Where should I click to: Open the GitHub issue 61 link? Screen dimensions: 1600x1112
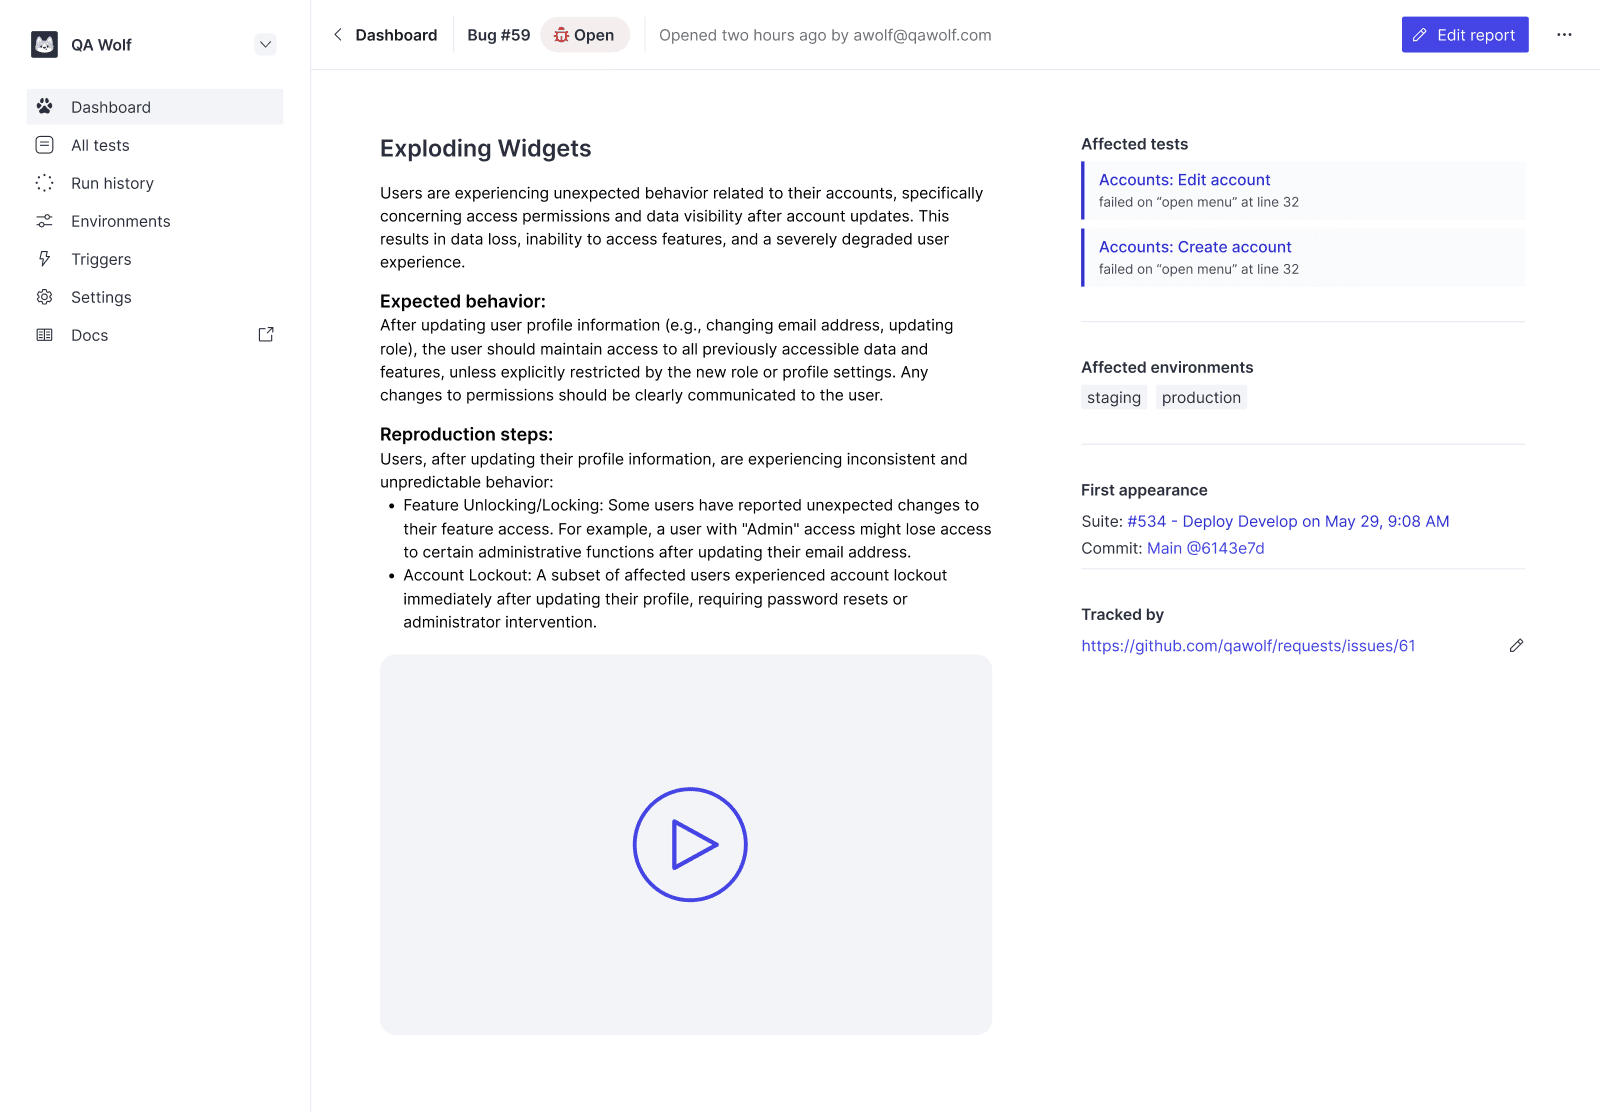click(x=1248, y=645)
